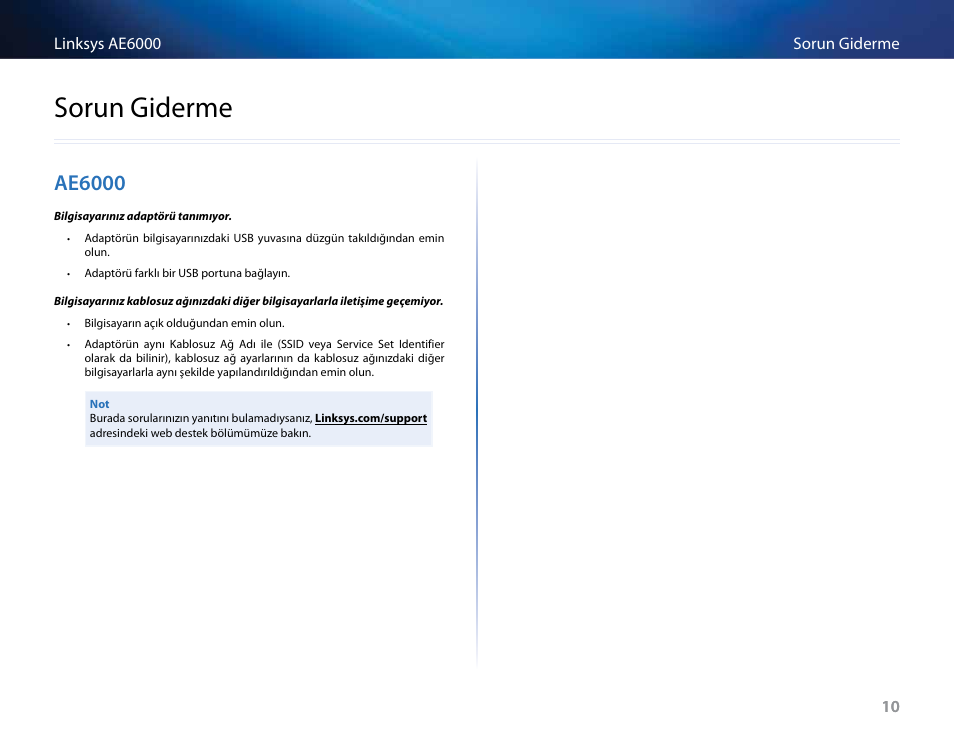Click 'adresindeki web destek bölümümüze bakın.' line

(200, 433)
